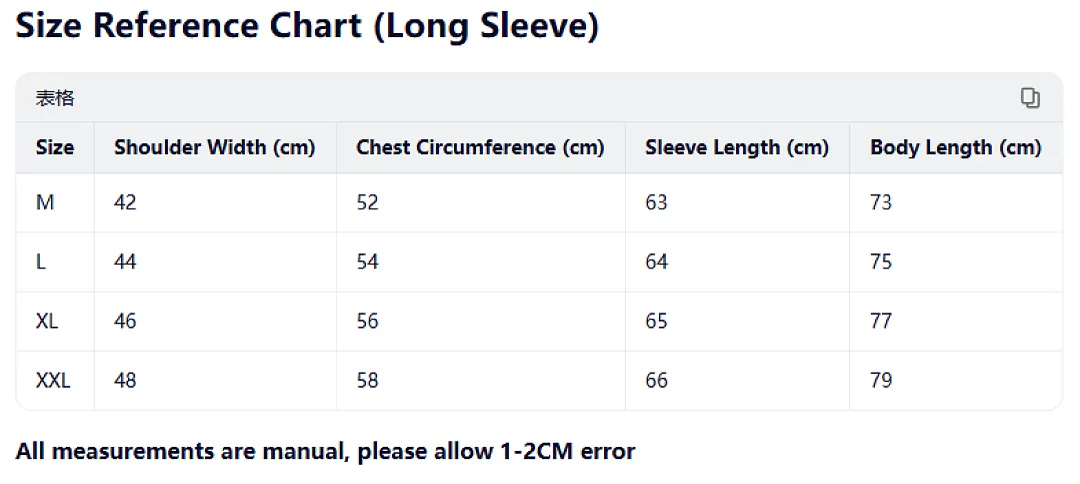
Task: Click the Body Length (cm) column header
Action: (956, 147)
